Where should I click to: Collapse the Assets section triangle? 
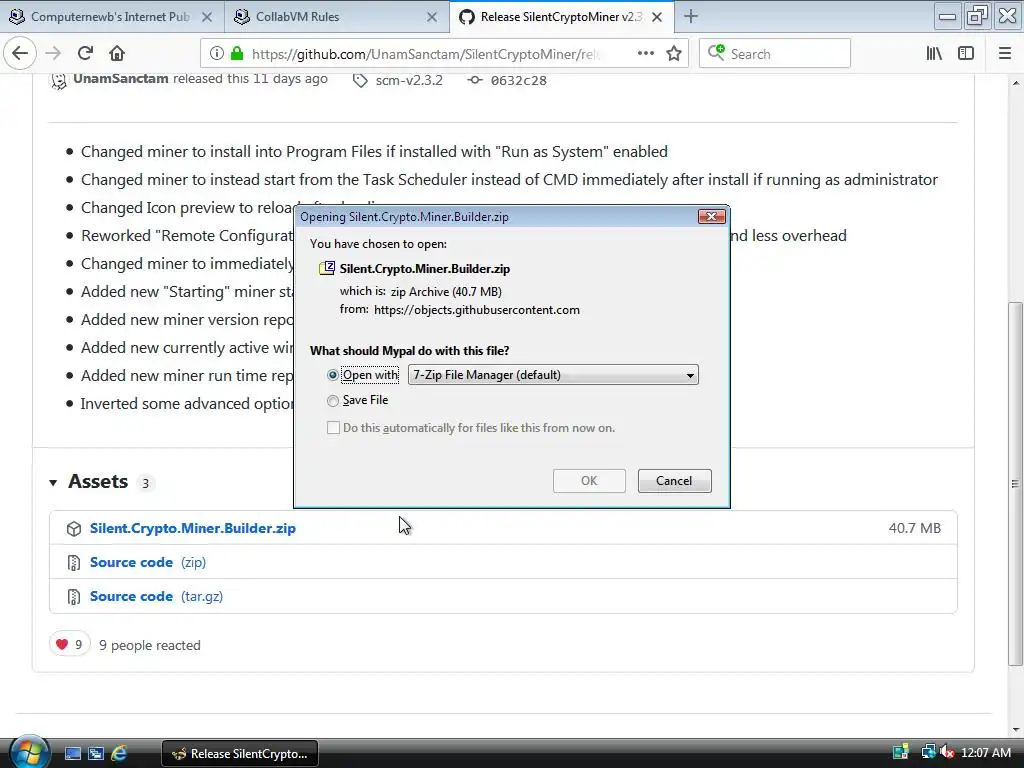(53, 483)
